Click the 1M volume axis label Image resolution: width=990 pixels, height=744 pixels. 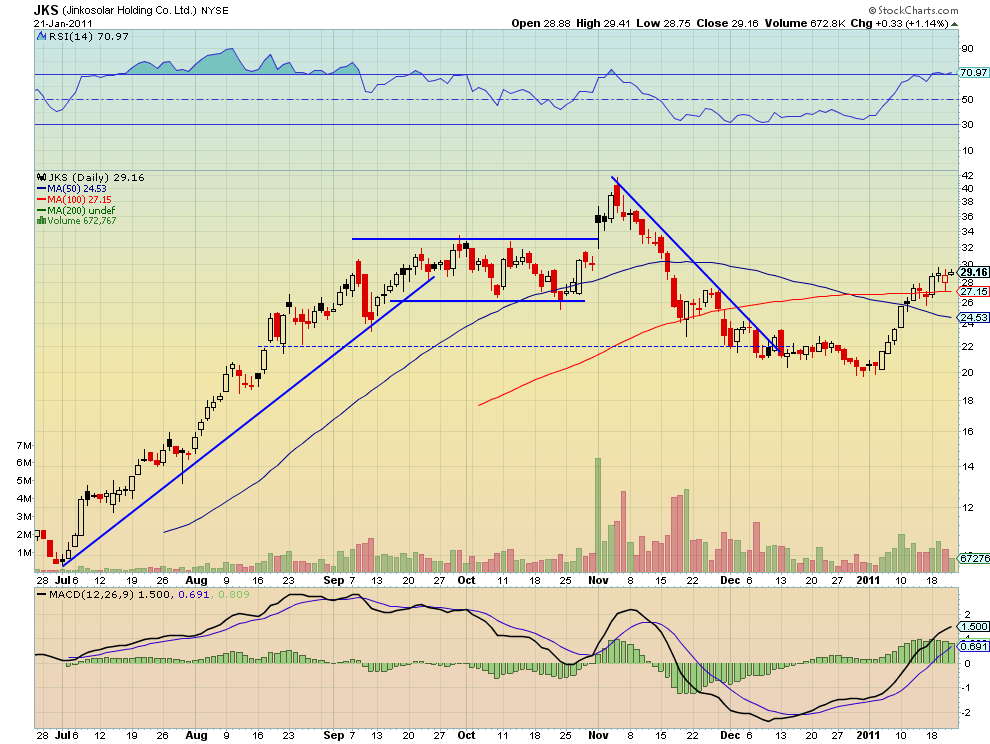24,553
